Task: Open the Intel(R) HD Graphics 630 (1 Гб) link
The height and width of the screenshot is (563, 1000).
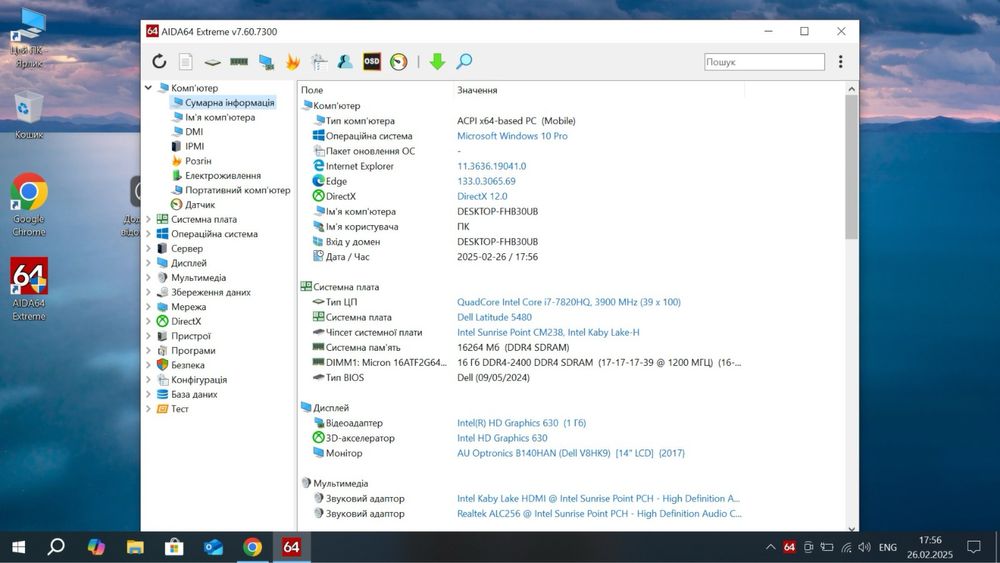Action: click(521, 423)
